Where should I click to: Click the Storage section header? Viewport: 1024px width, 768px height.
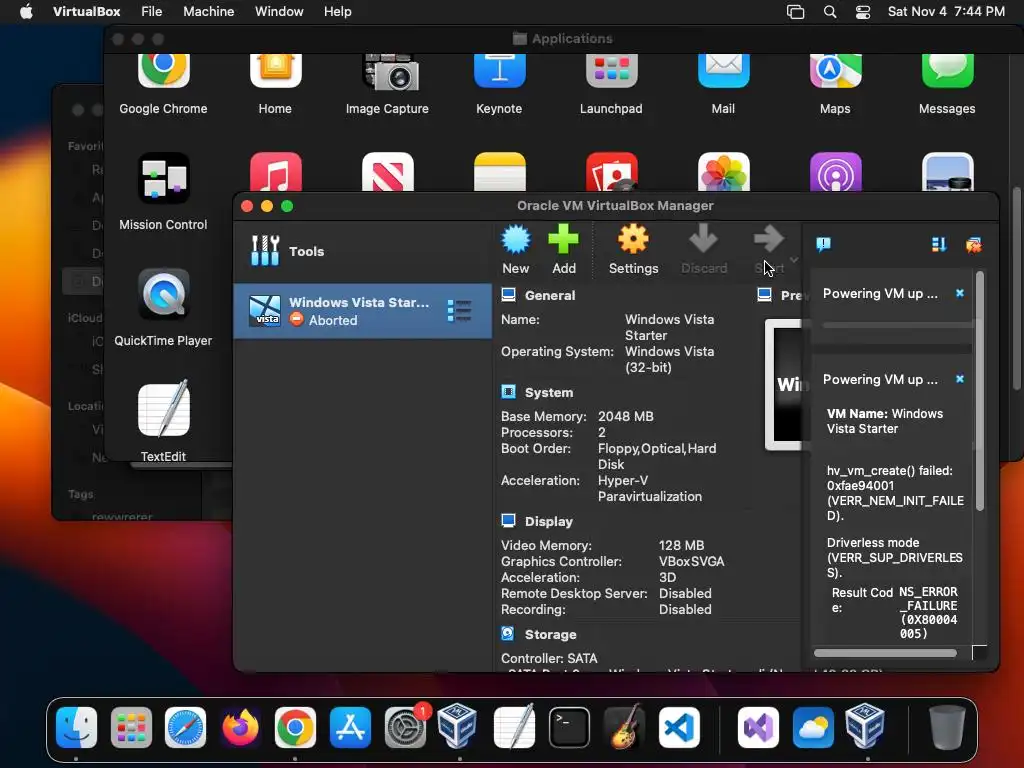coord(550,634)
